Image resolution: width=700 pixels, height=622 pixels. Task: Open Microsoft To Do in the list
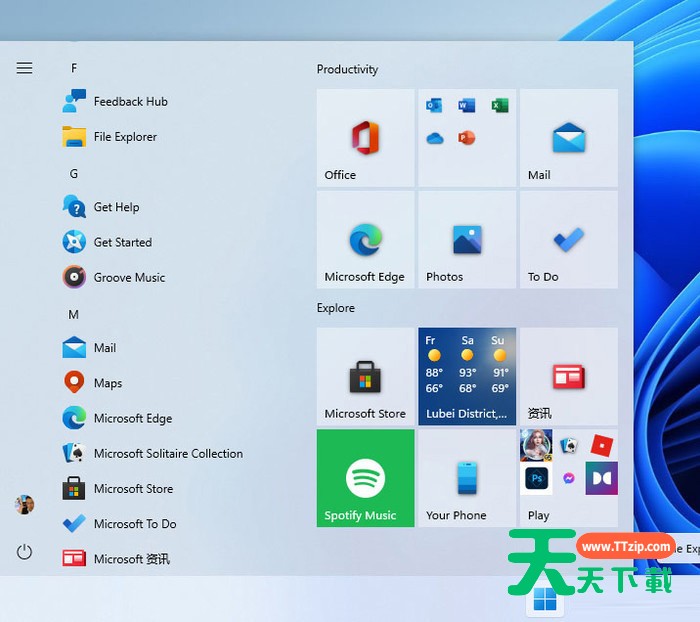point(120,524)
